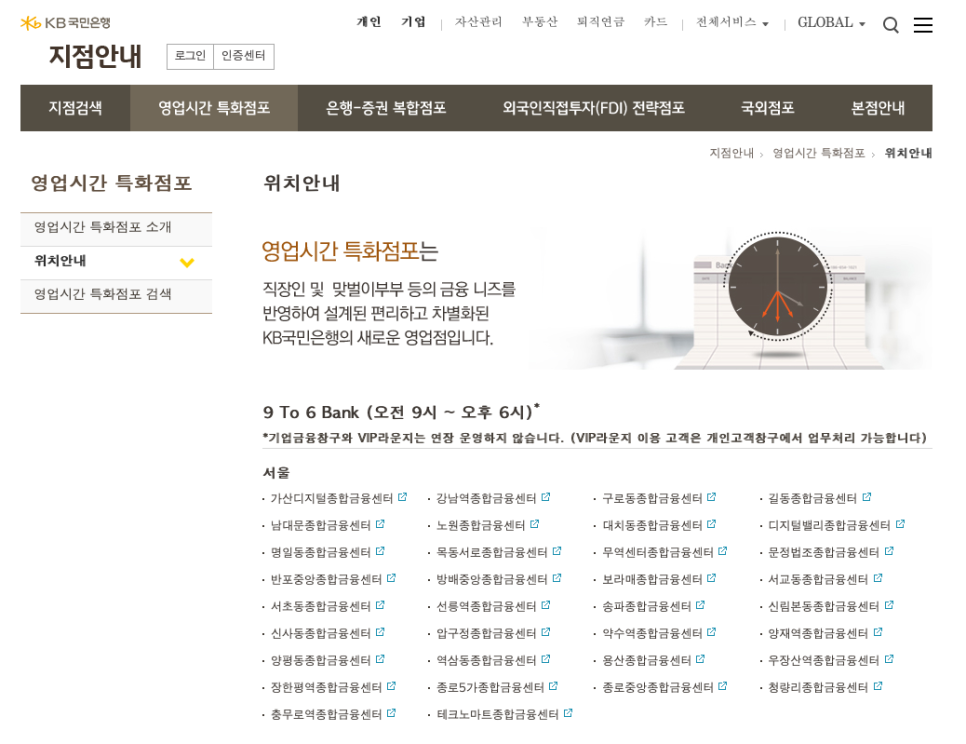The height and width of the screenshot is (744, 966).
Task: Open external link icon next to 목동서로종합금융센터
Action: tap(557, 551)
